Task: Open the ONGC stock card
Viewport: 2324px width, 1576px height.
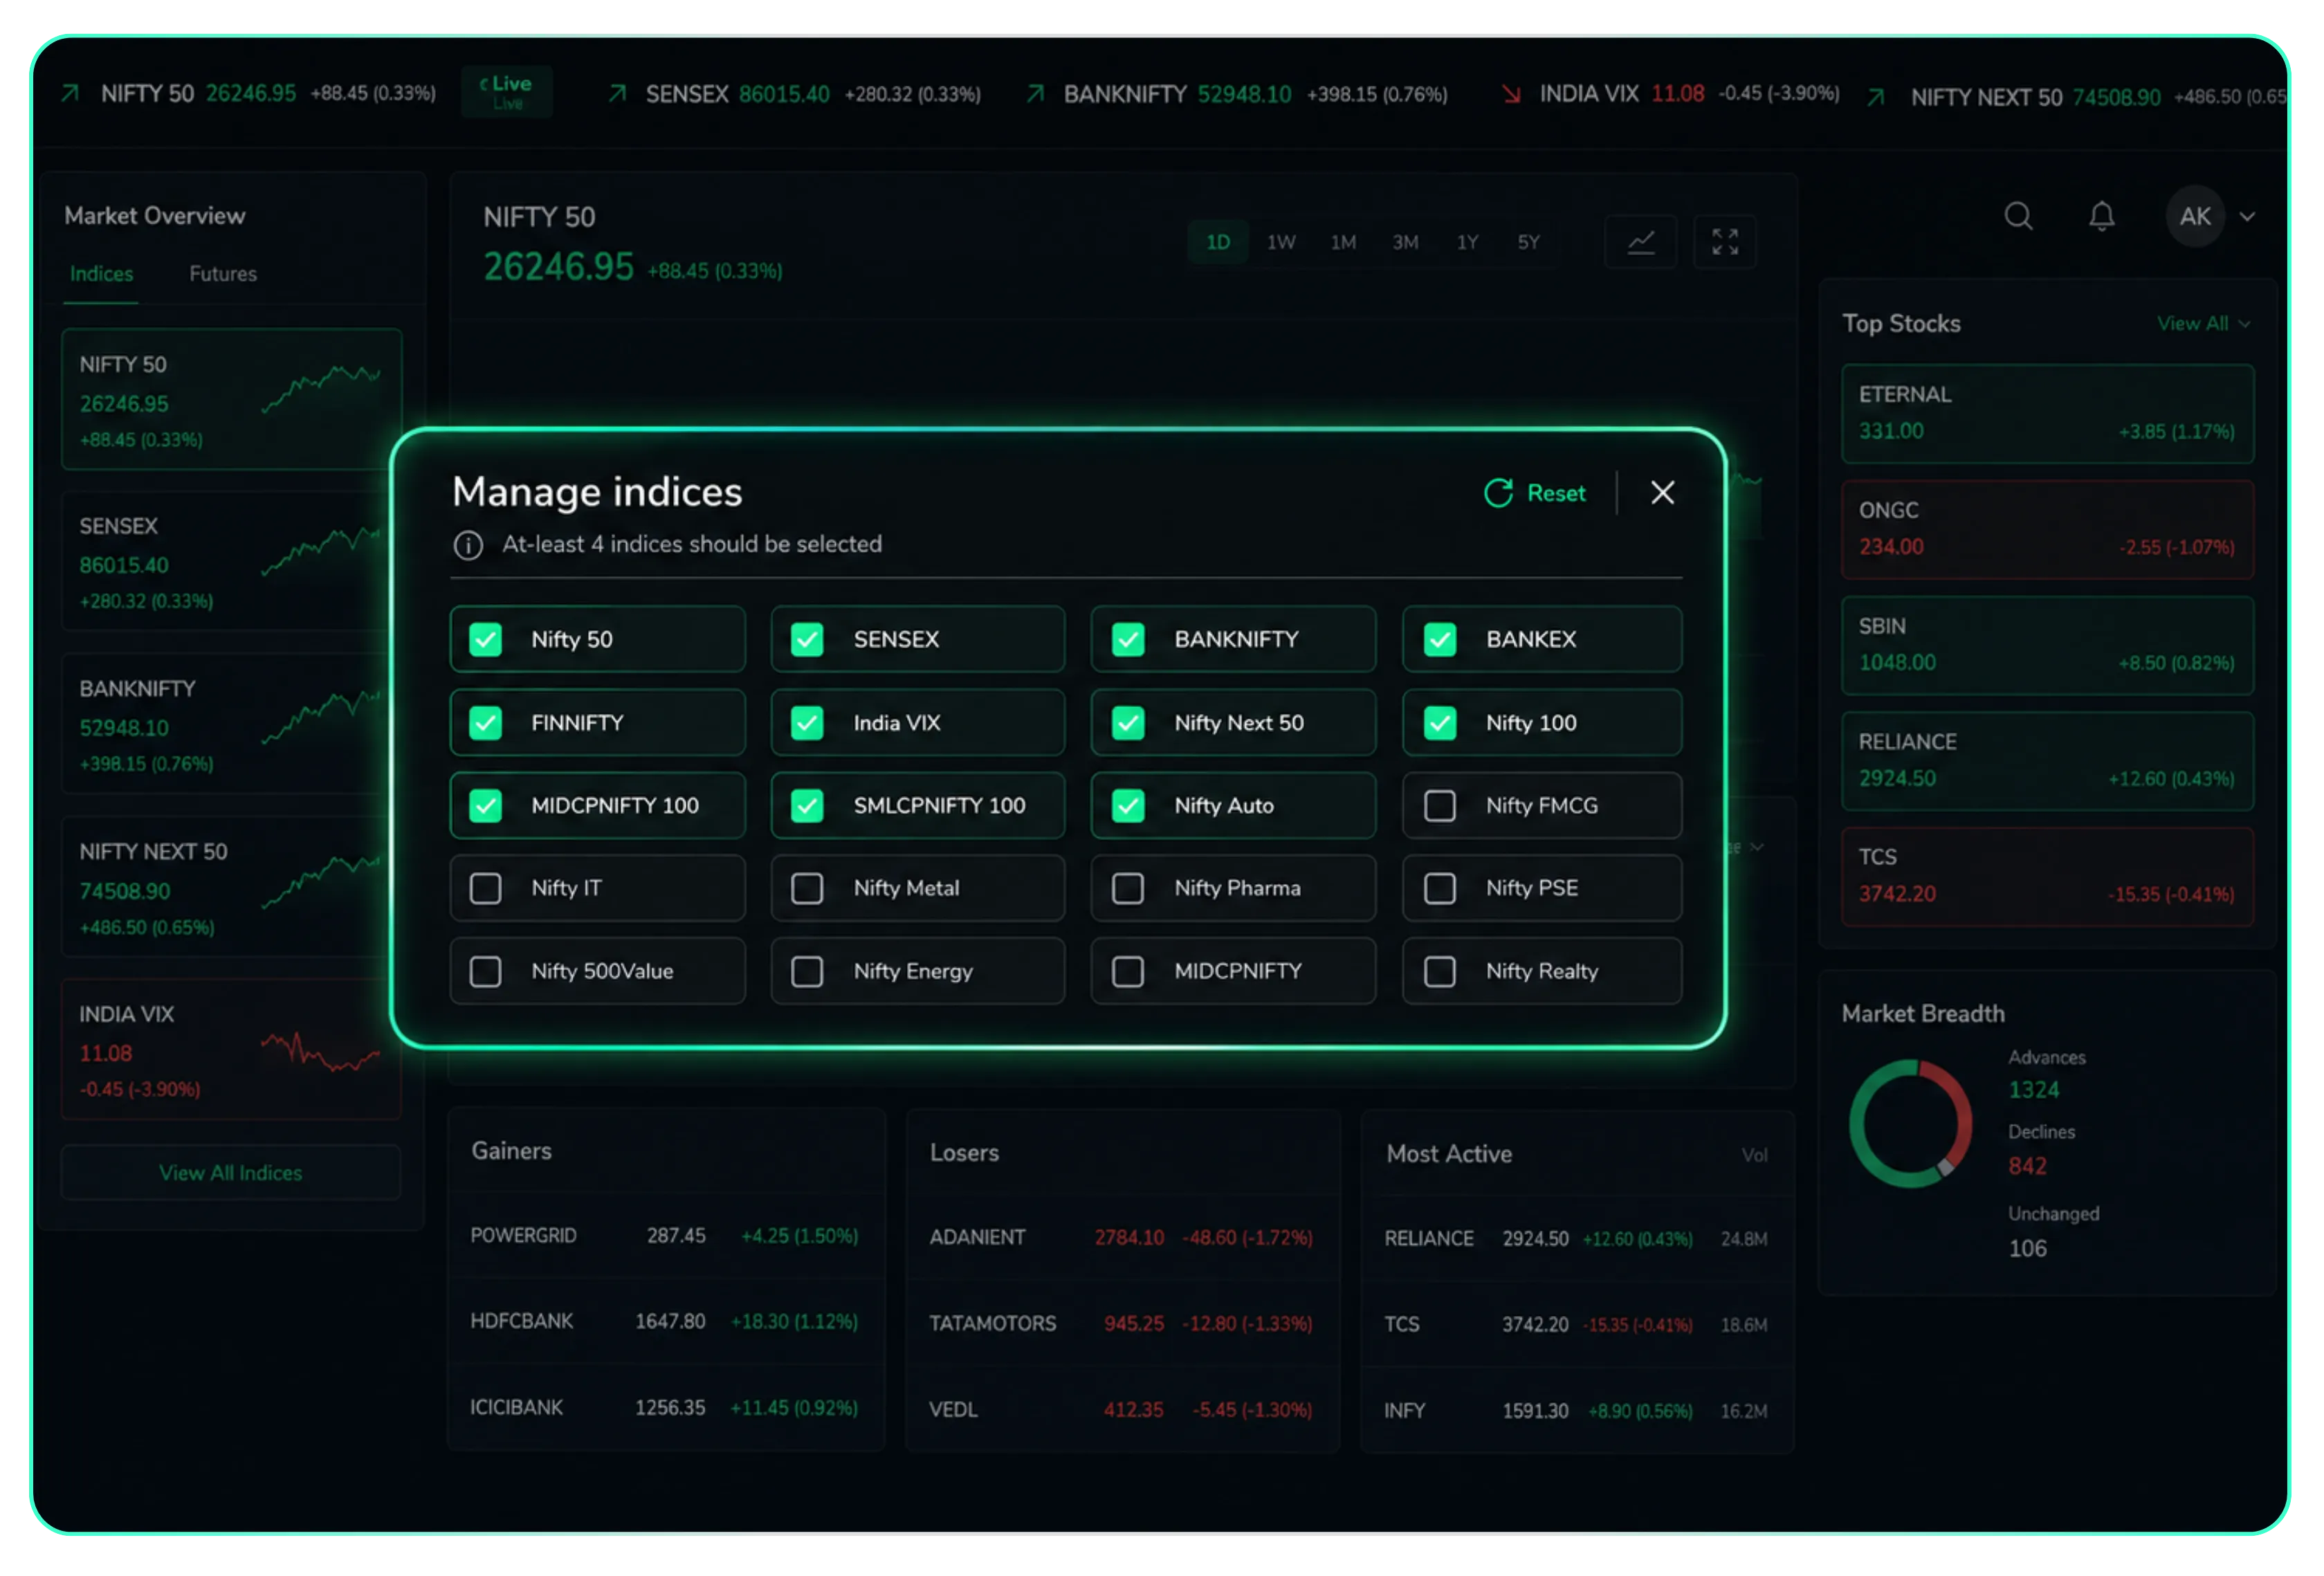Action: pos(2047,529)
